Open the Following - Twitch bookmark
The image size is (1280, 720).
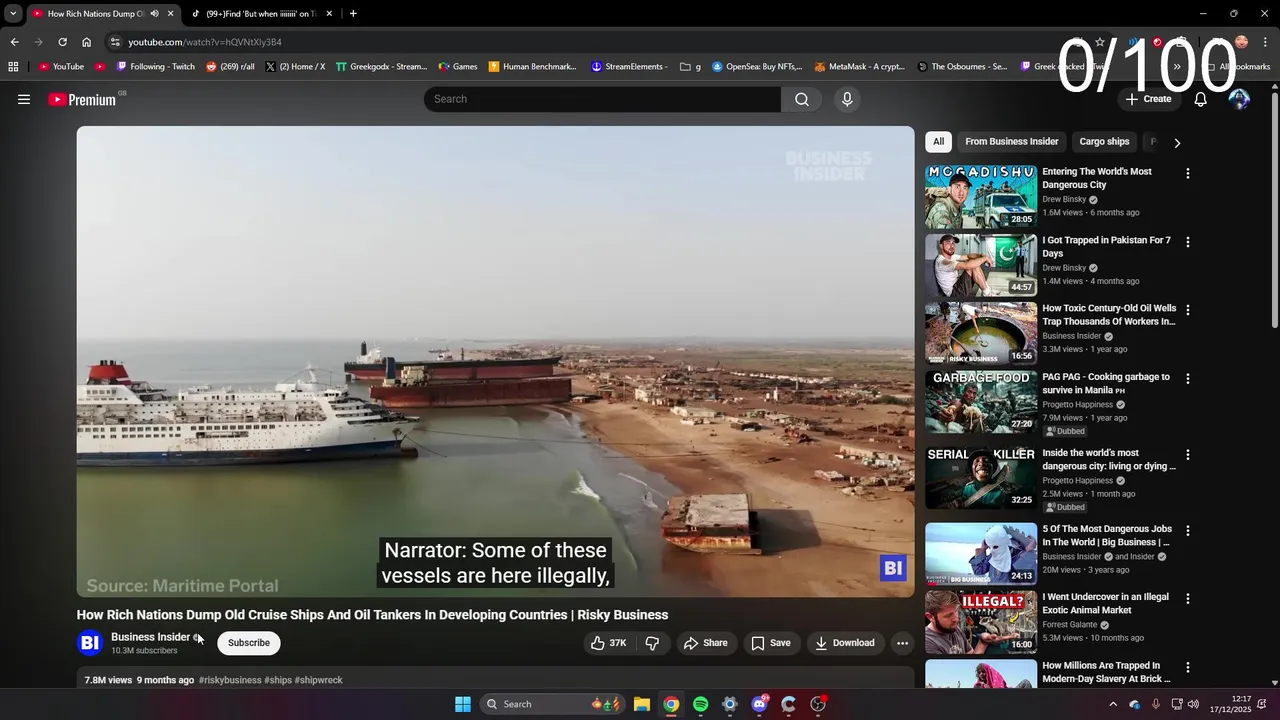[x=155, y=67]
